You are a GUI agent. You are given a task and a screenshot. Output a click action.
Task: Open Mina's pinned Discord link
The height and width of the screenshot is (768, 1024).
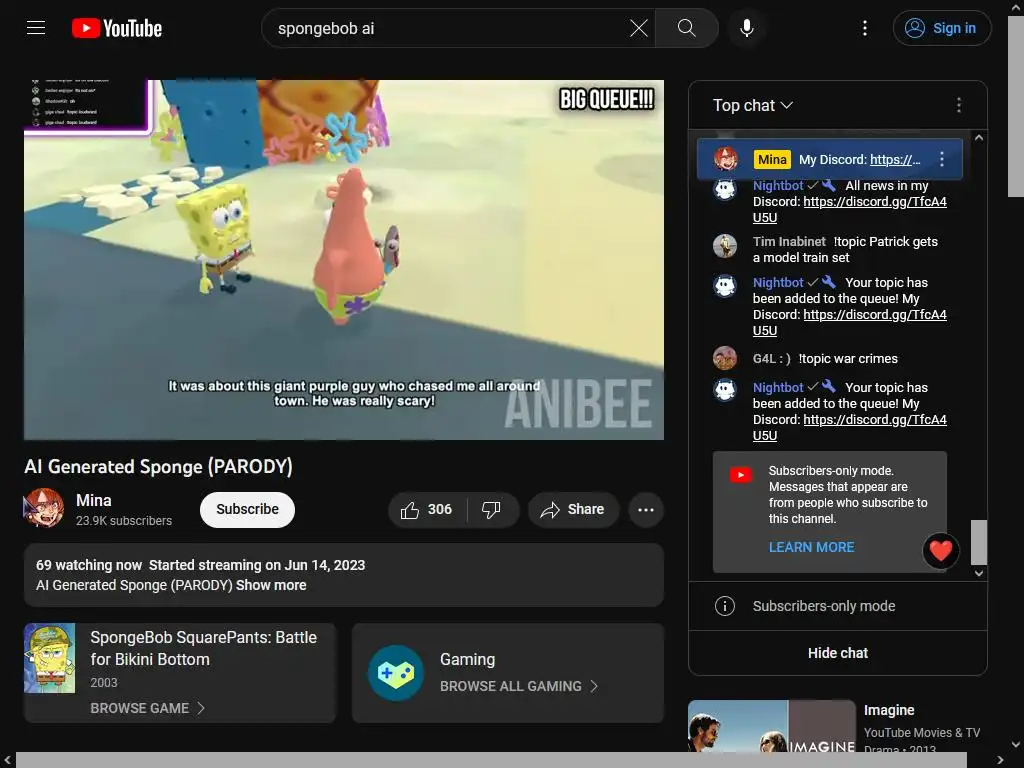(x=895, y=160)
